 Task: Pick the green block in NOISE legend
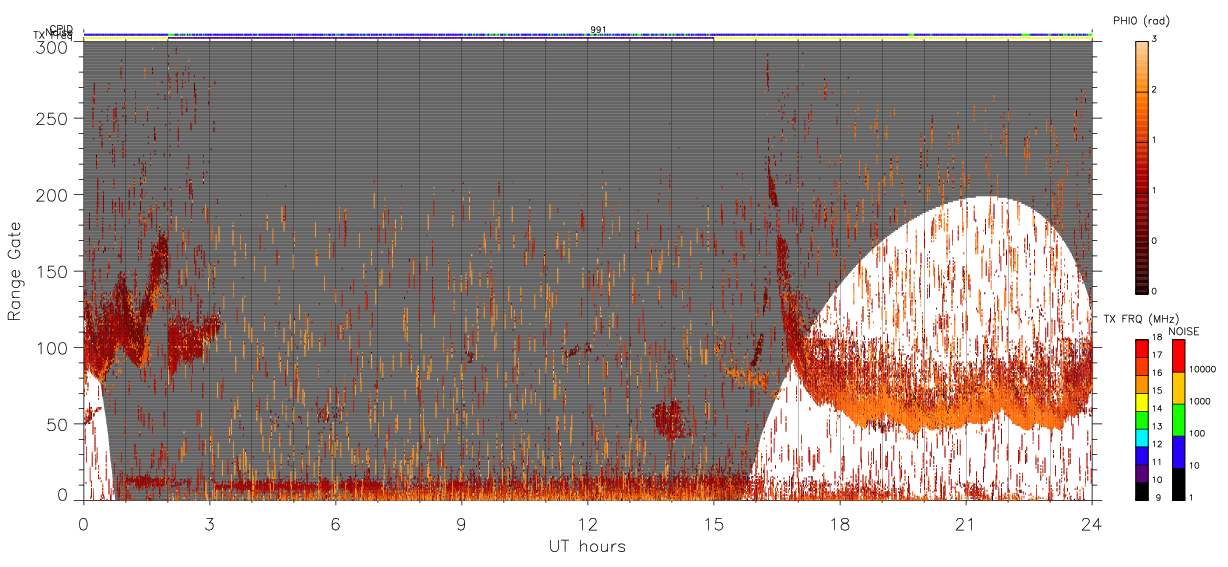1178,420
